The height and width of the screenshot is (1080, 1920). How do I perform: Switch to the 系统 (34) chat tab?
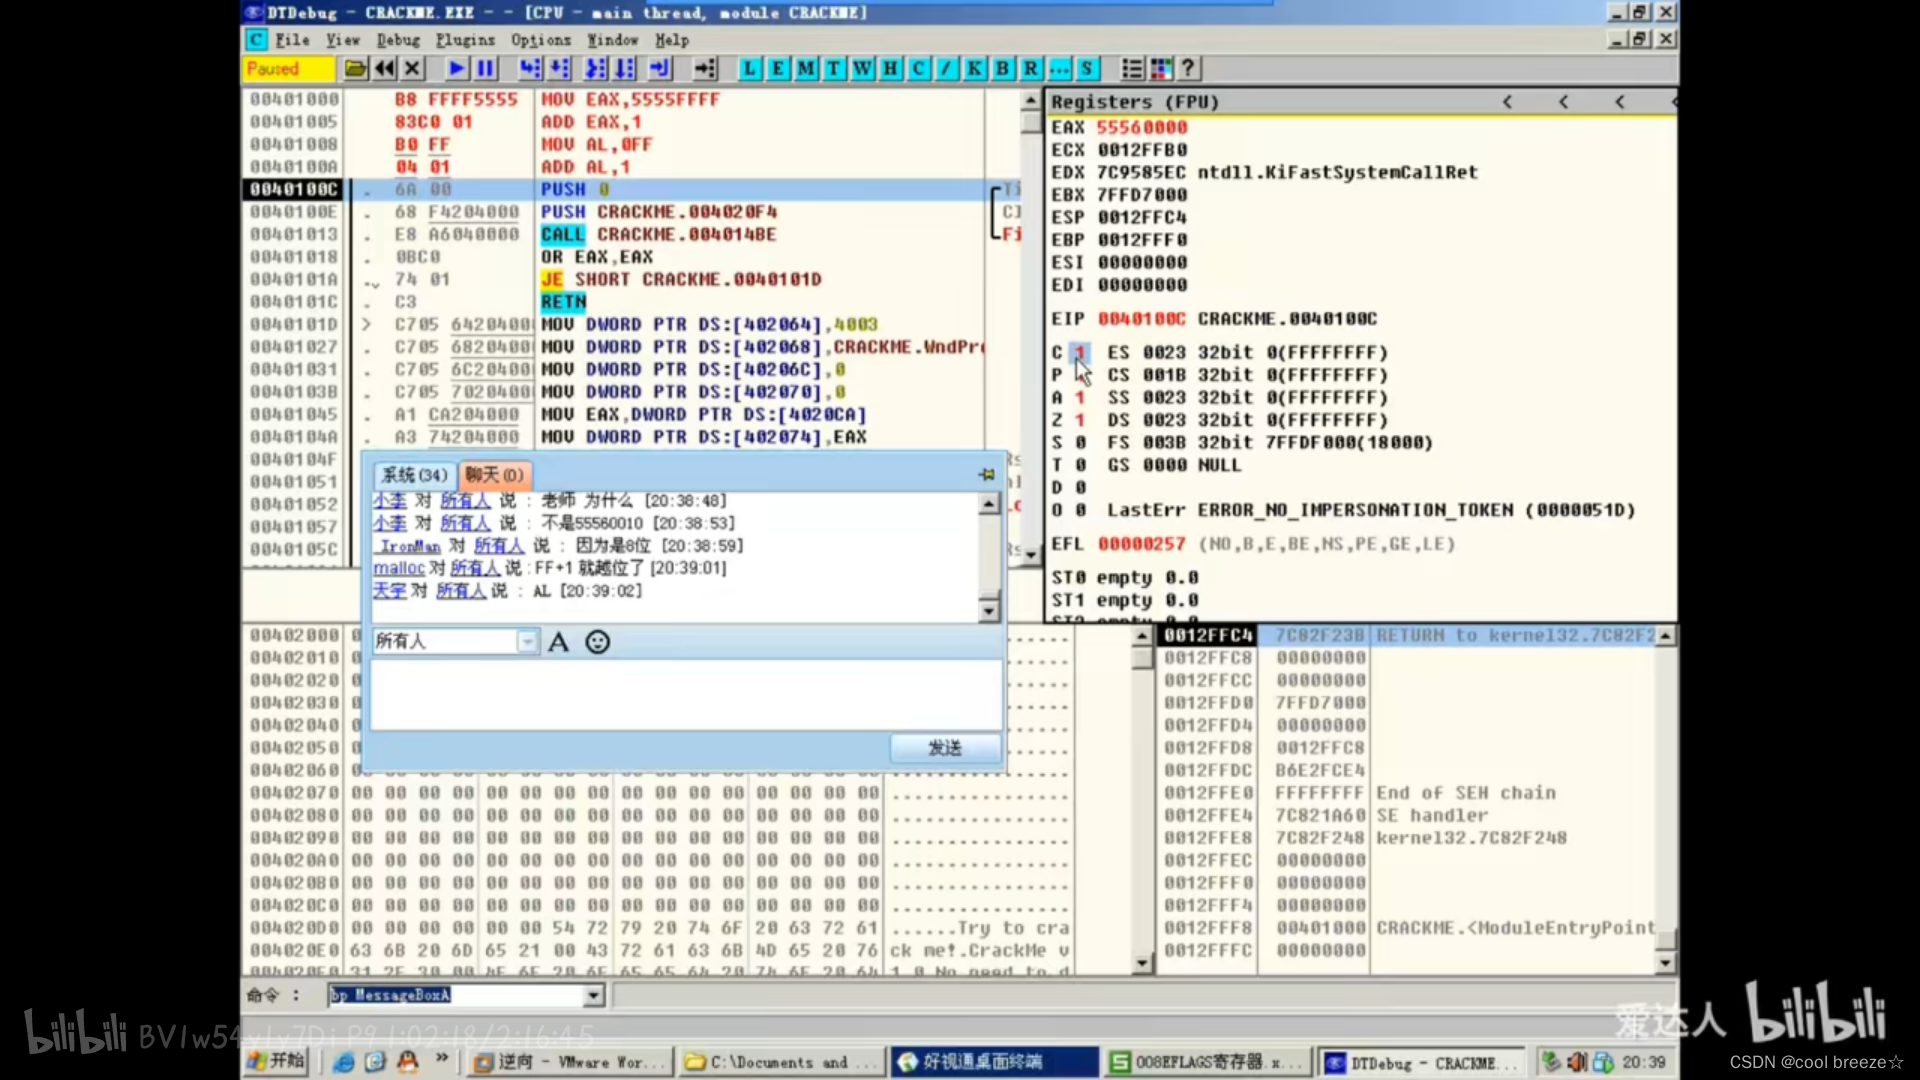pos(414,475)
